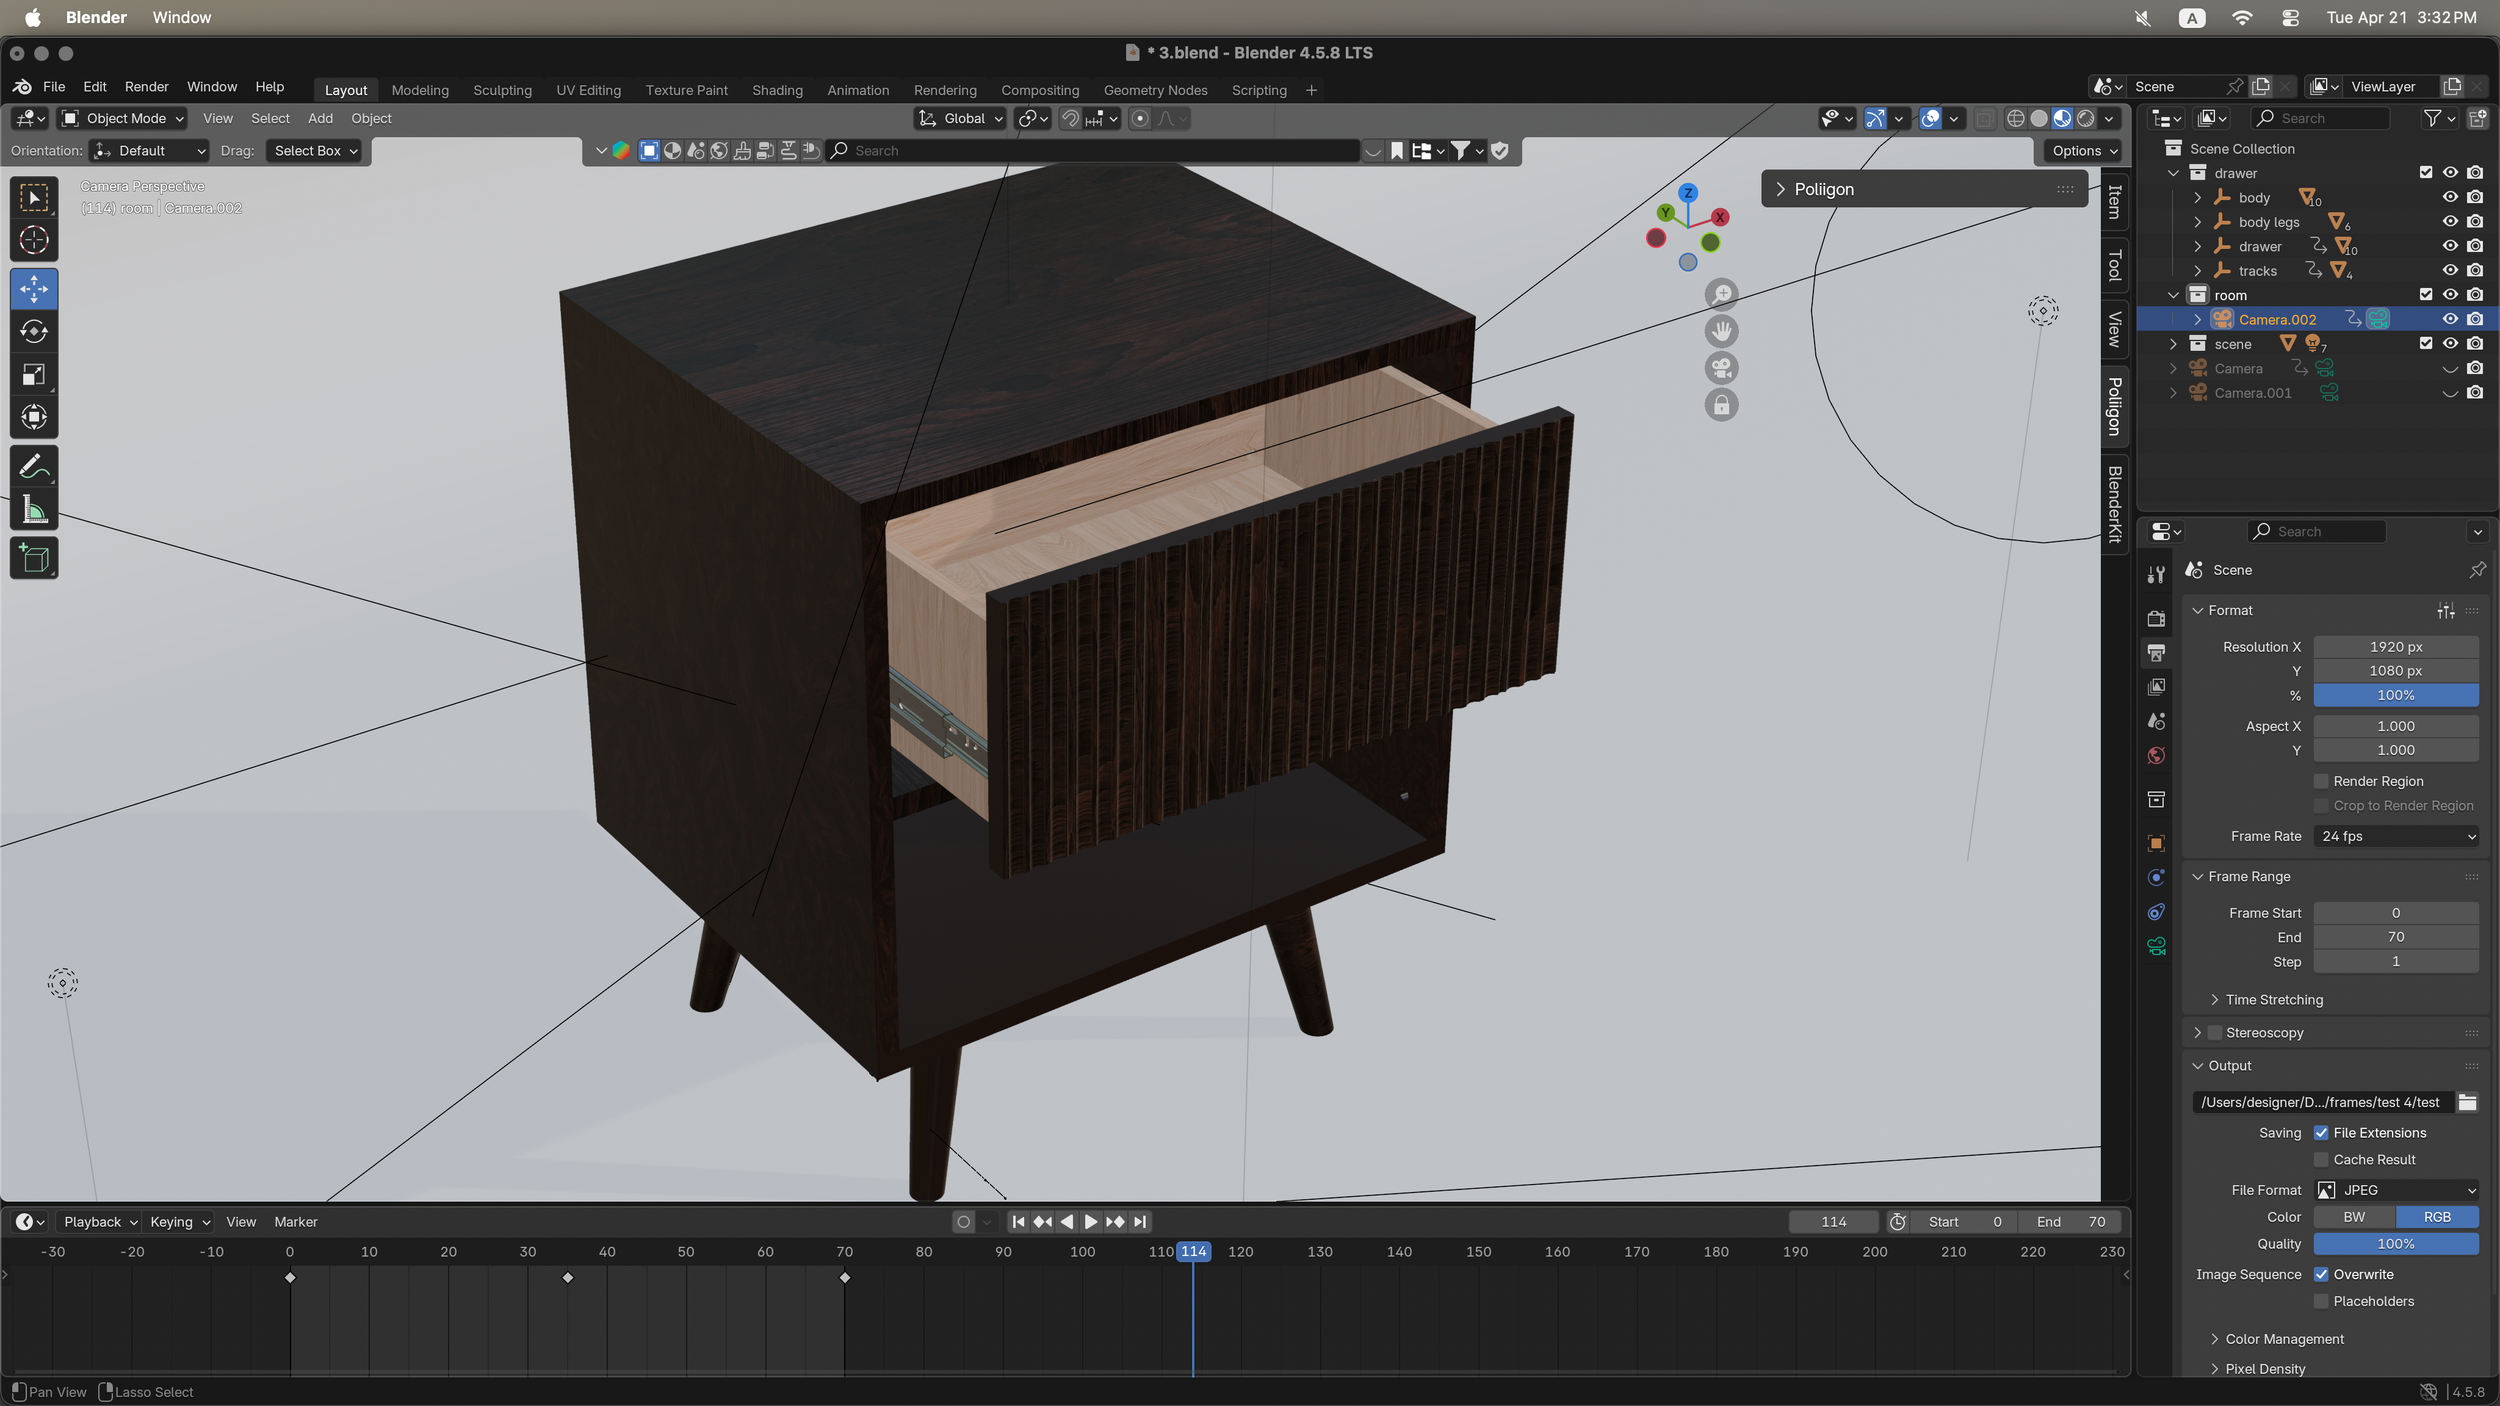Enable the Render Region checkbox
2500x1406 pixels.
(2321, 781)
